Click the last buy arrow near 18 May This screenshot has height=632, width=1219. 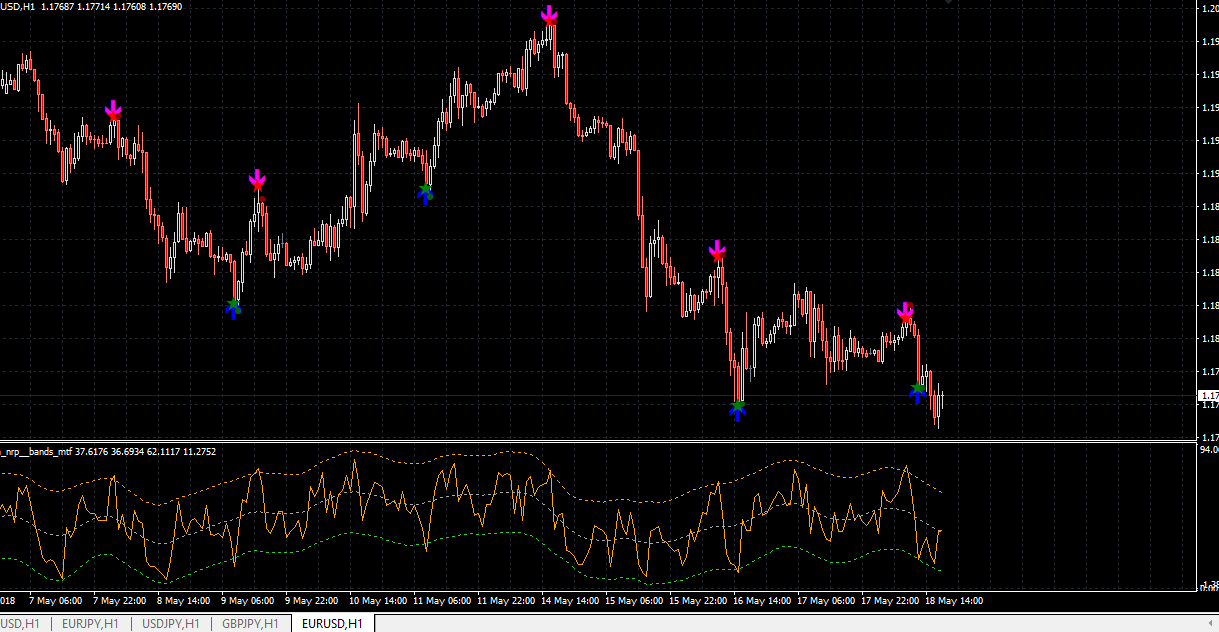tap(917, 393)
